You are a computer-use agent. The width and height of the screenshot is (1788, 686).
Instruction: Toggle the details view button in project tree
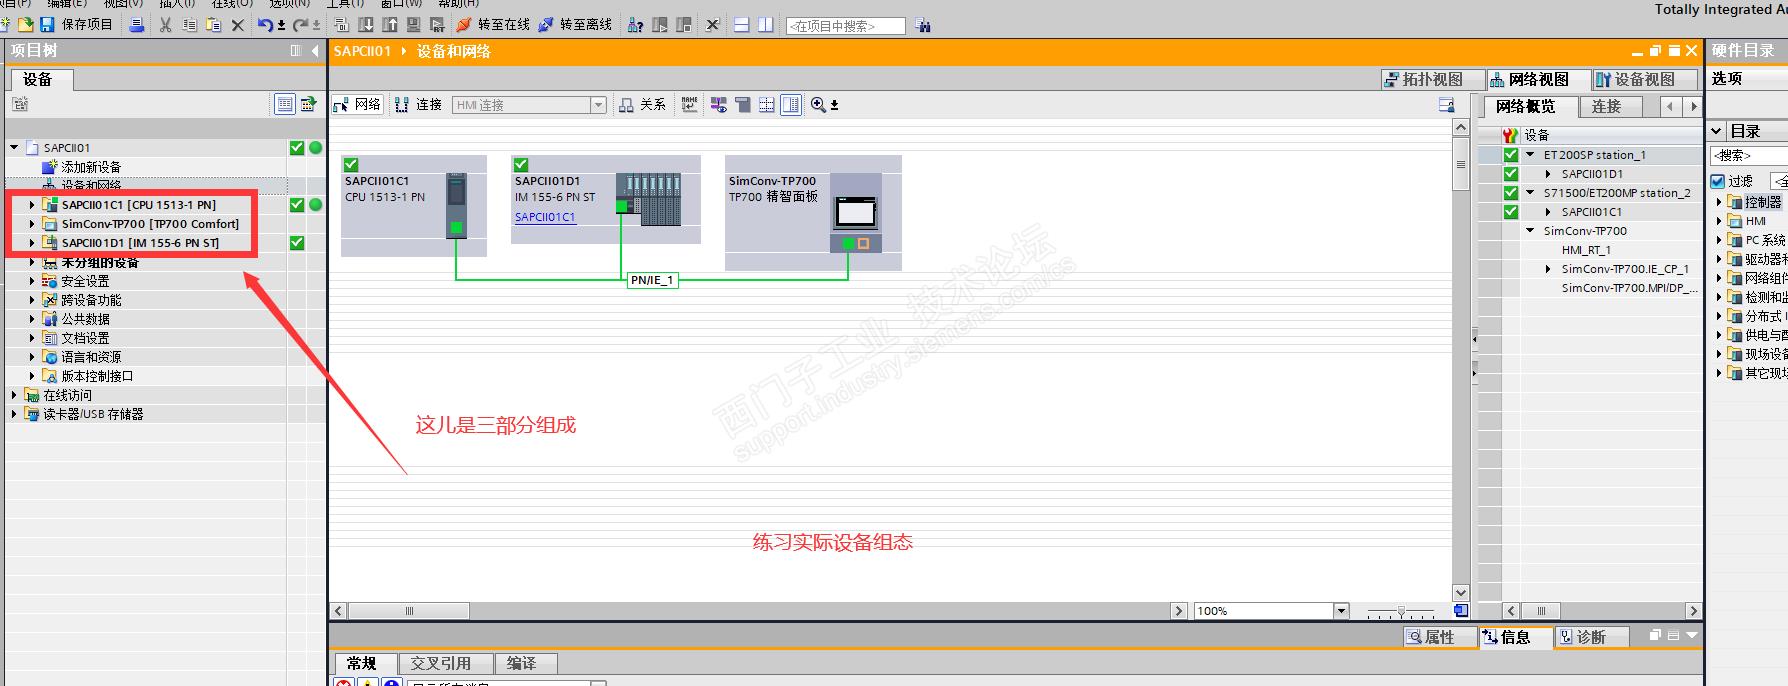(285, 104)
